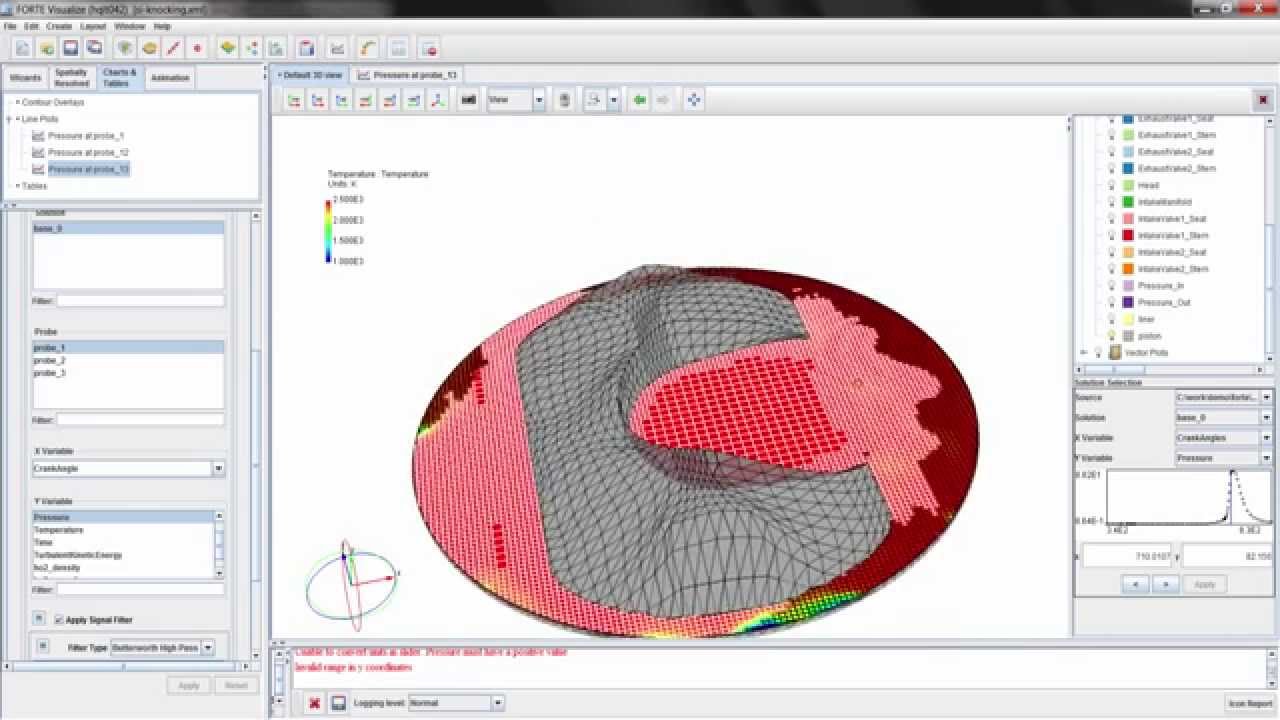Image resolution: width=1280 pixels, height=720 pixels.
Task: Click the new document icon in main toolbar
Action: point(22,48)
